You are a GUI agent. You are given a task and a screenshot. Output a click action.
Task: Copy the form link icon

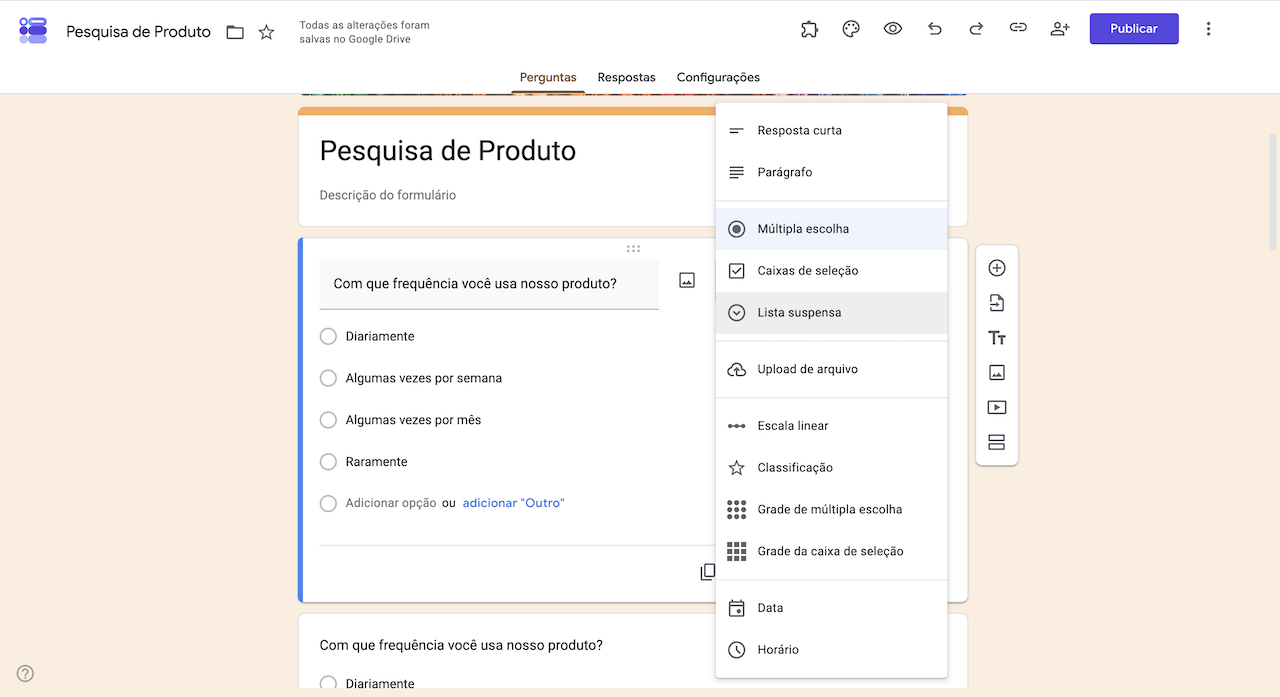point(1018,29)
